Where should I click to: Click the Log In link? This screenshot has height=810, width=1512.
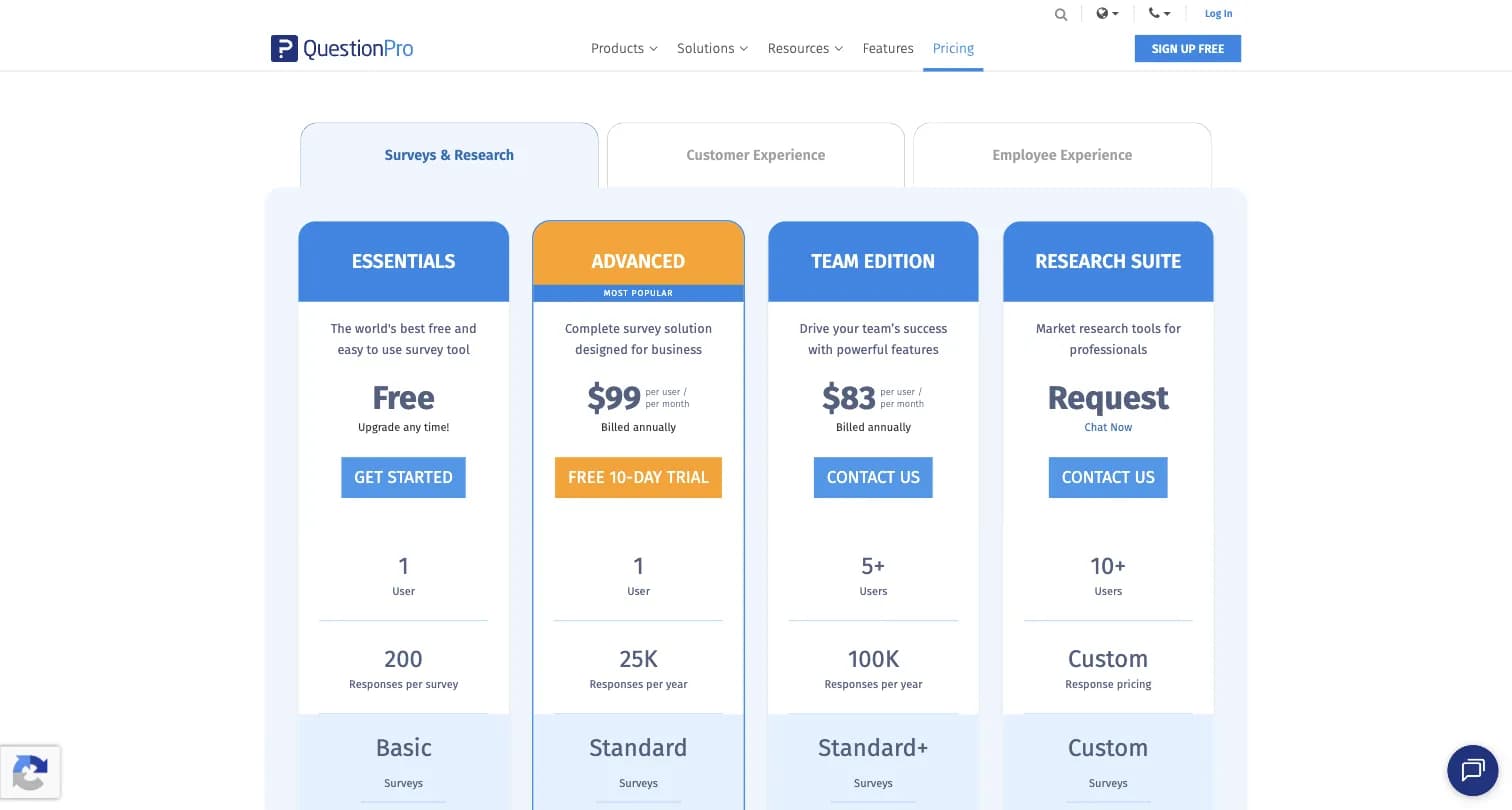[1218, 13]
